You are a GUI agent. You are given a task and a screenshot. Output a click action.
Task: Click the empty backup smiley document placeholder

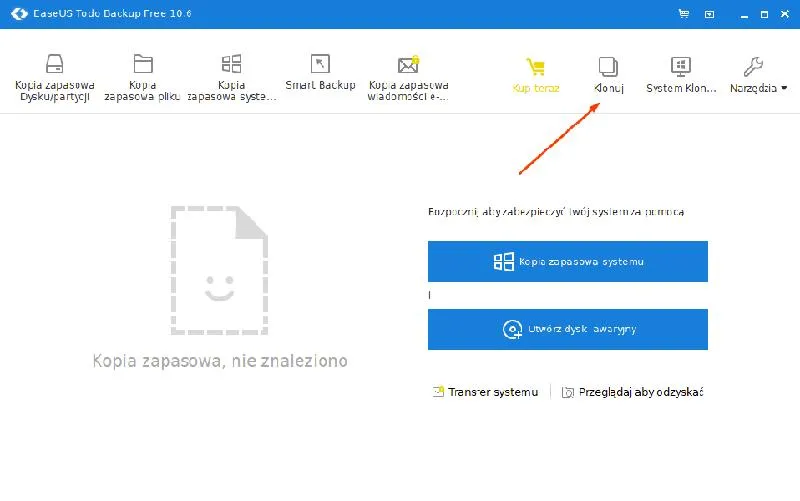click(219, 270)
